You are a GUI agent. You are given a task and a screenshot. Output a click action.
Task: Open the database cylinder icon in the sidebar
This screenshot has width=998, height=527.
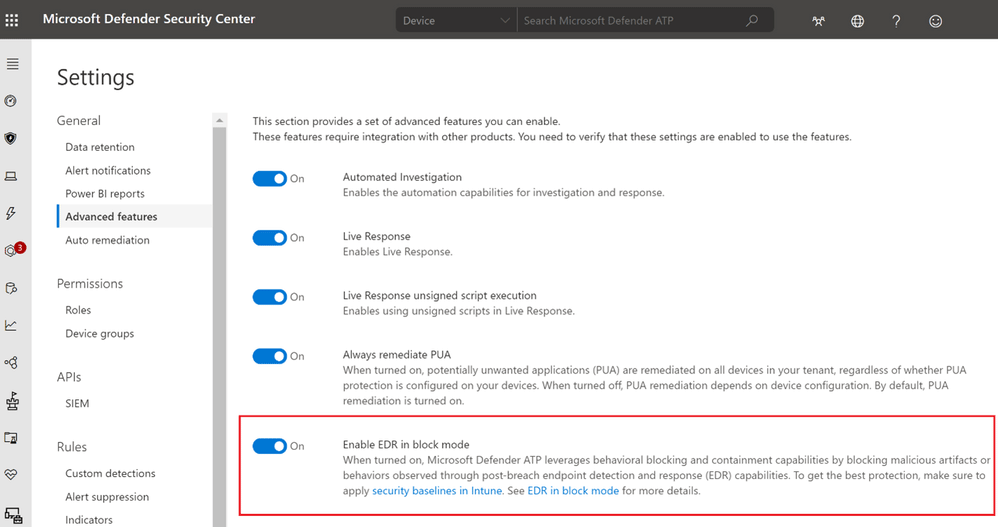tap(11, 288)
